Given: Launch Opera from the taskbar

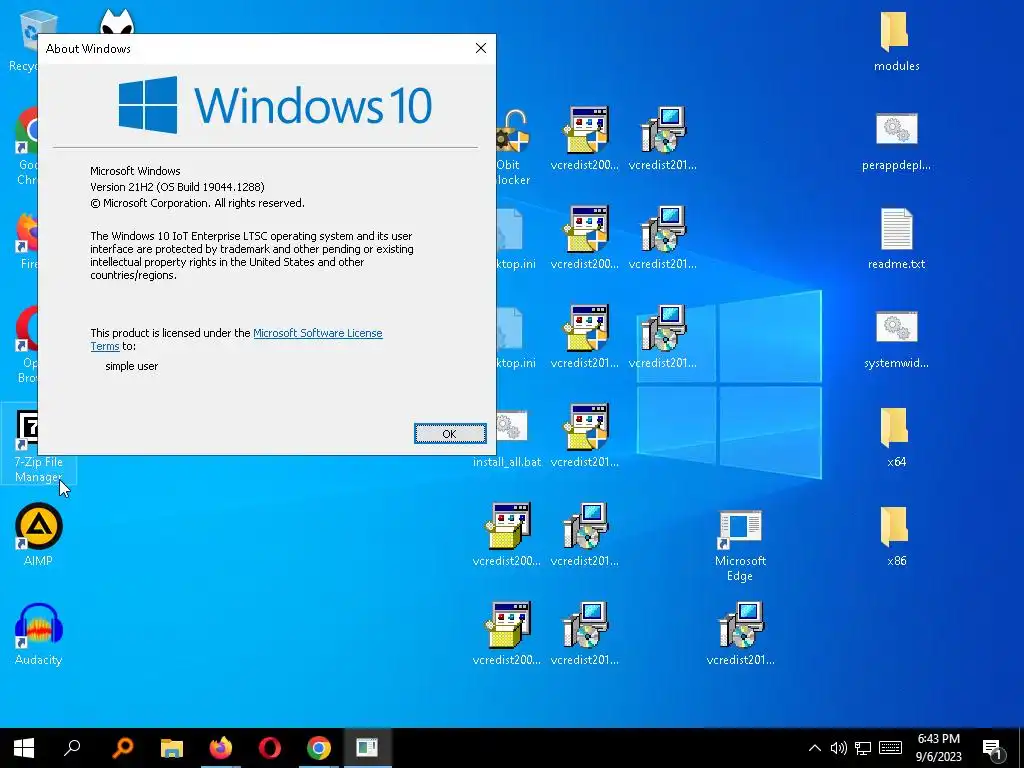Looking at the screenshot, I should (x=270, y=748).
